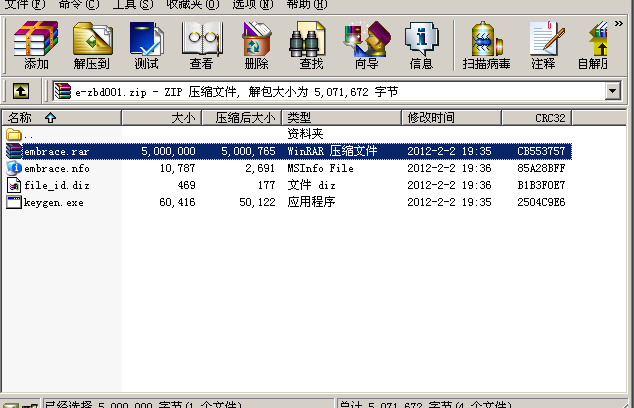Select the file_id.diz file name
Screen dimensions: 634x408
click(x=57, y=186)
